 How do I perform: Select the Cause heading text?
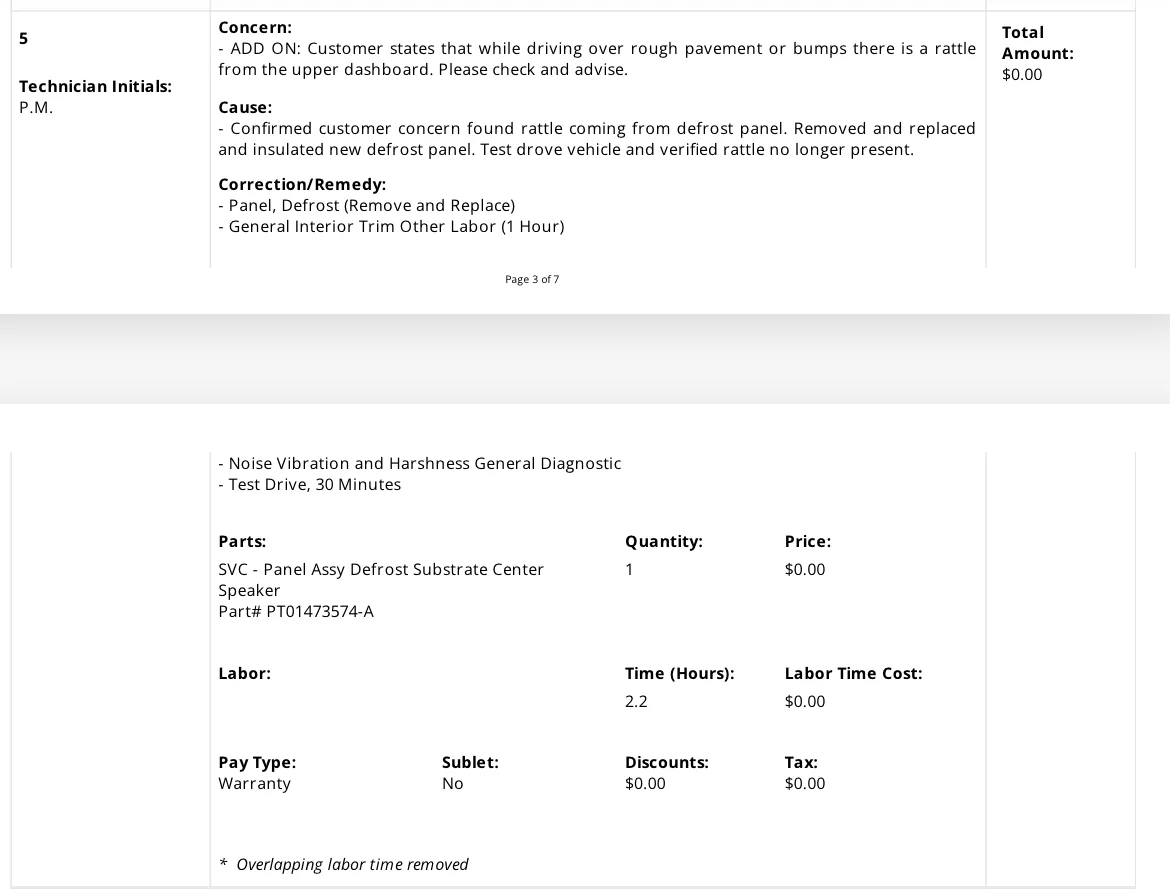pyautogui.click(x=245, y=107)
